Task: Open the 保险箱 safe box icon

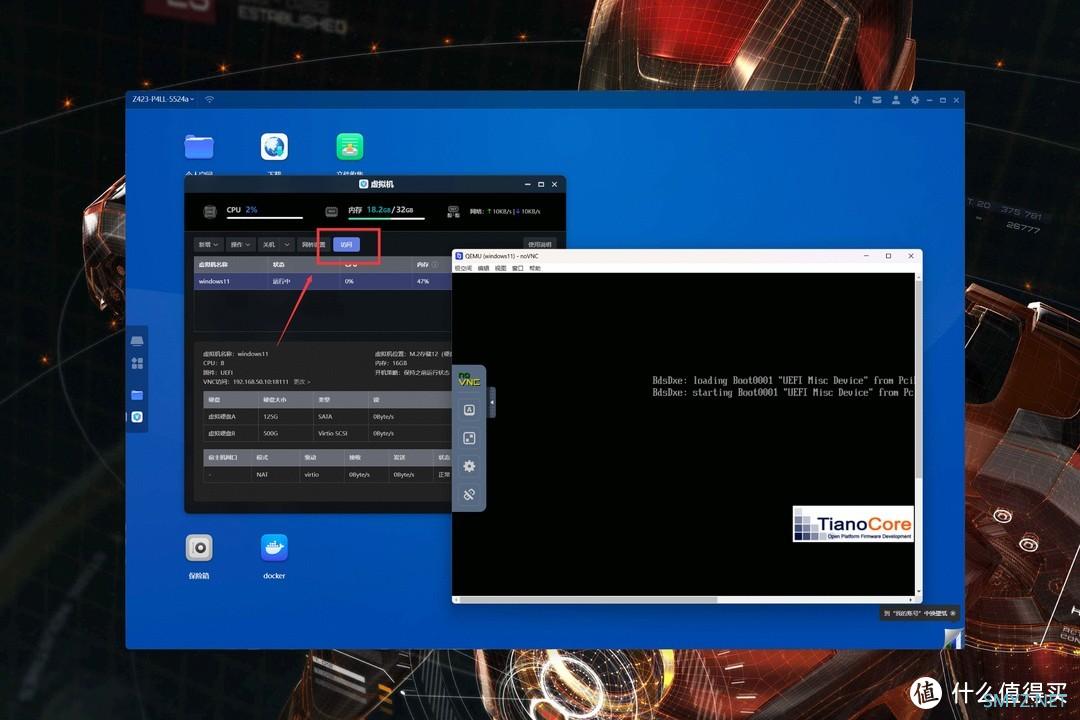Action: pyautogui.click(x=199, y=548)
